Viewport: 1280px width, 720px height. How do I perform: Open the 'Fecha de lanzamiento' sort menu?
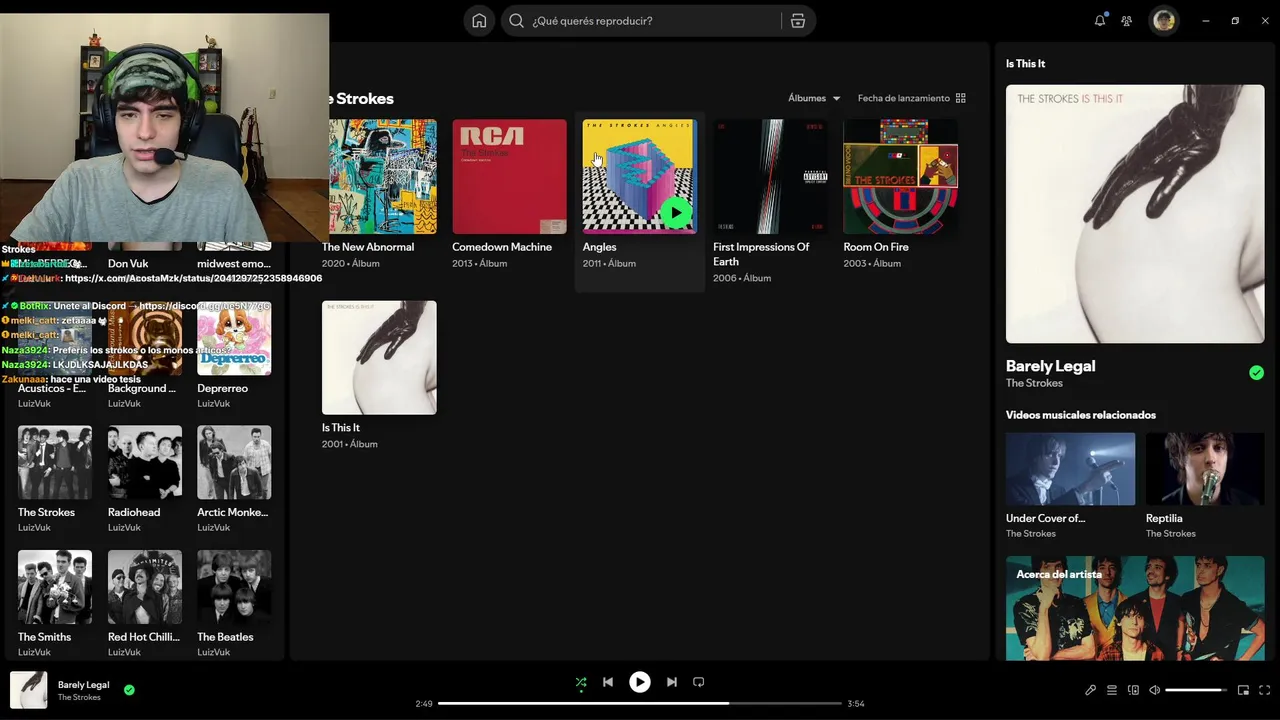[x=911, y=98]
